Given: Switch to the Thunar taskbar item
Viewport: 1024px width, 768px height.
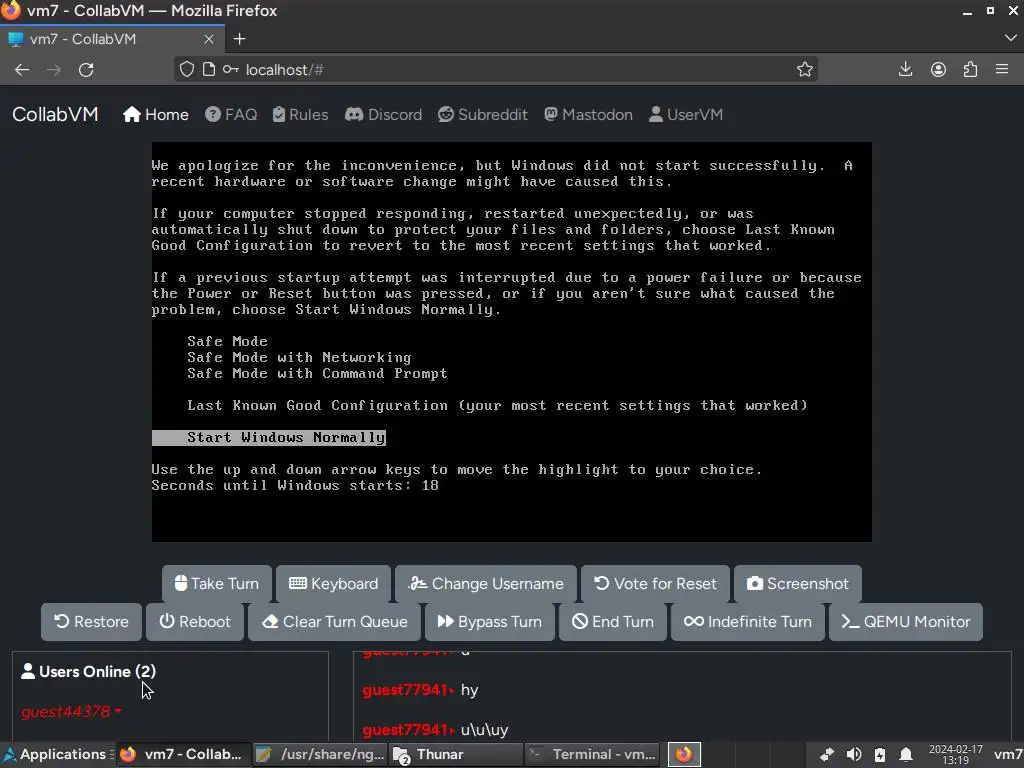Looking at the screenshot, I should tap(456, 754).
